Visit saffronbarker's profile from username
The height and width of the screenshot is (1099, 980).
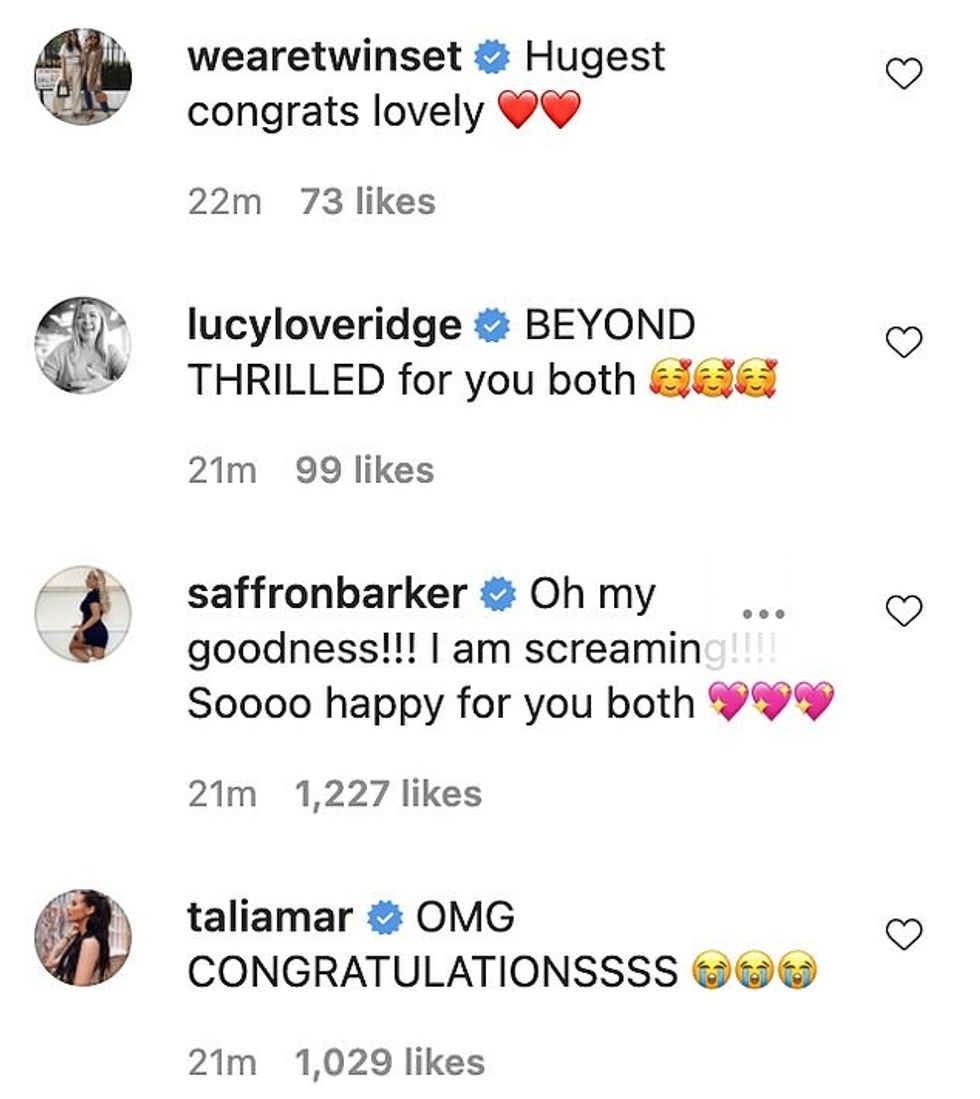click(x=327, y=594)
